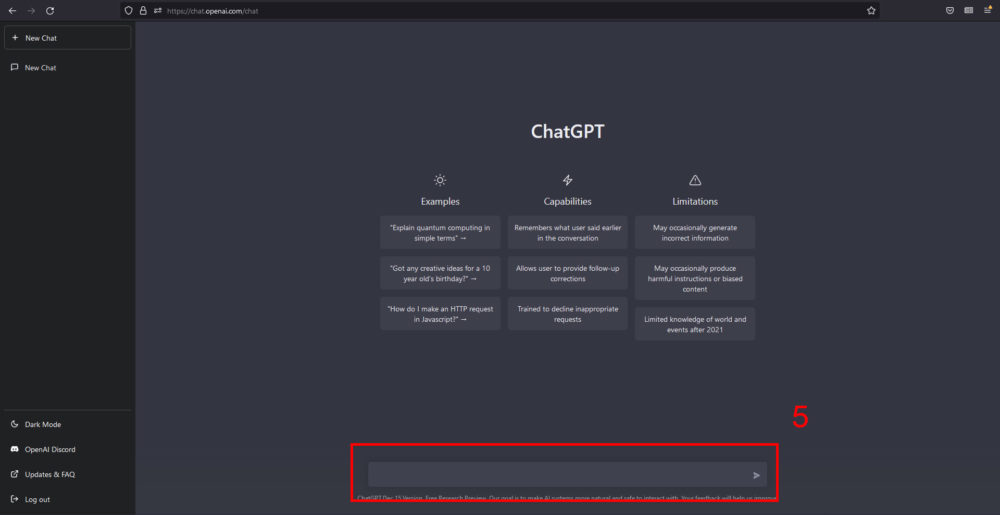The height and width of the screenshot is (515, 1000).
Task: Click "Limited knowledge of world and events after 2021"
Action: [695, 324]
